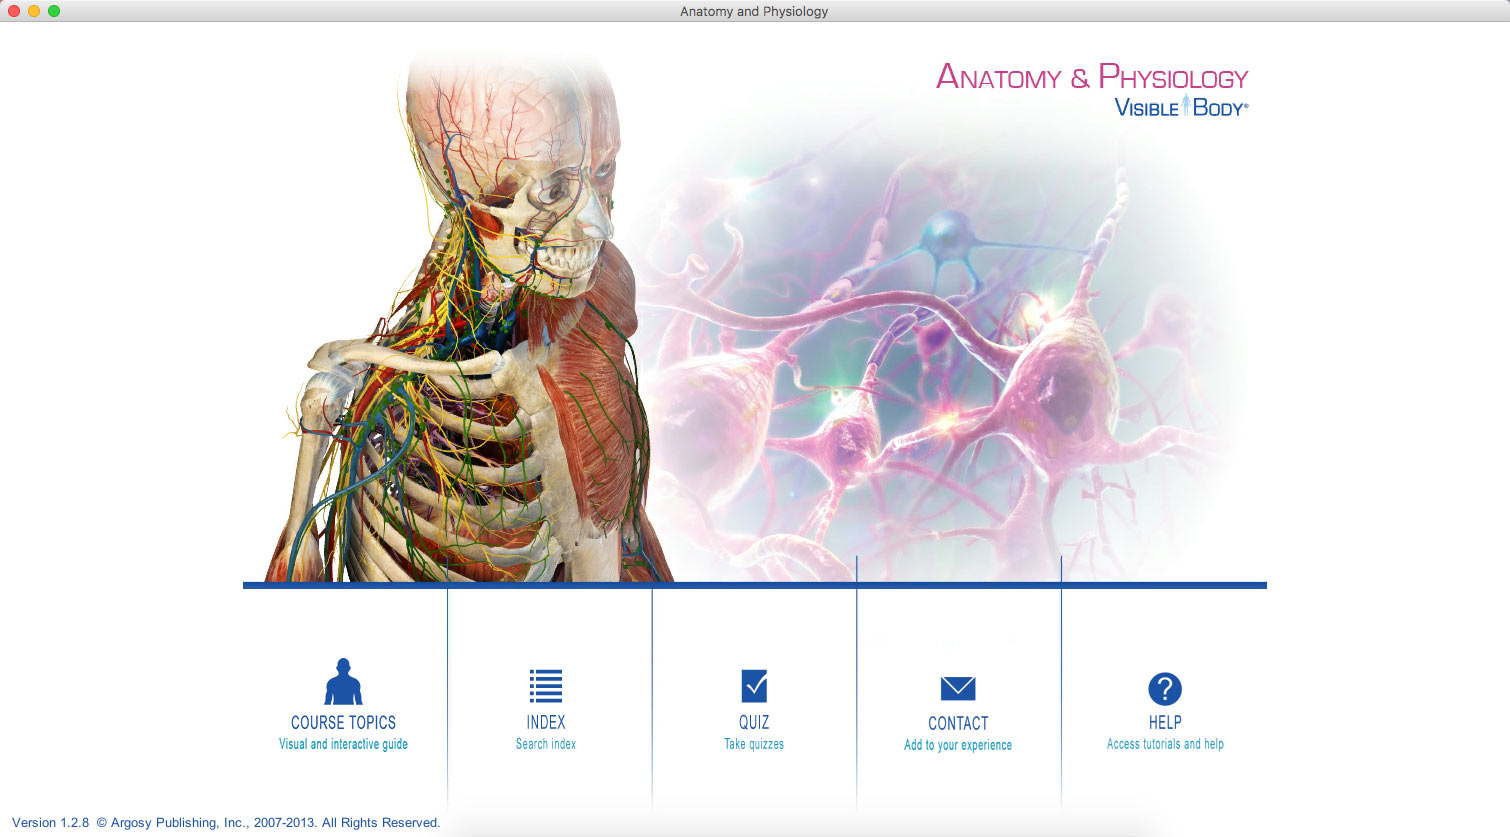Open Course Topics via the human torso icon
This screenshot has height=837, width=1510.
tap(343, 682)
